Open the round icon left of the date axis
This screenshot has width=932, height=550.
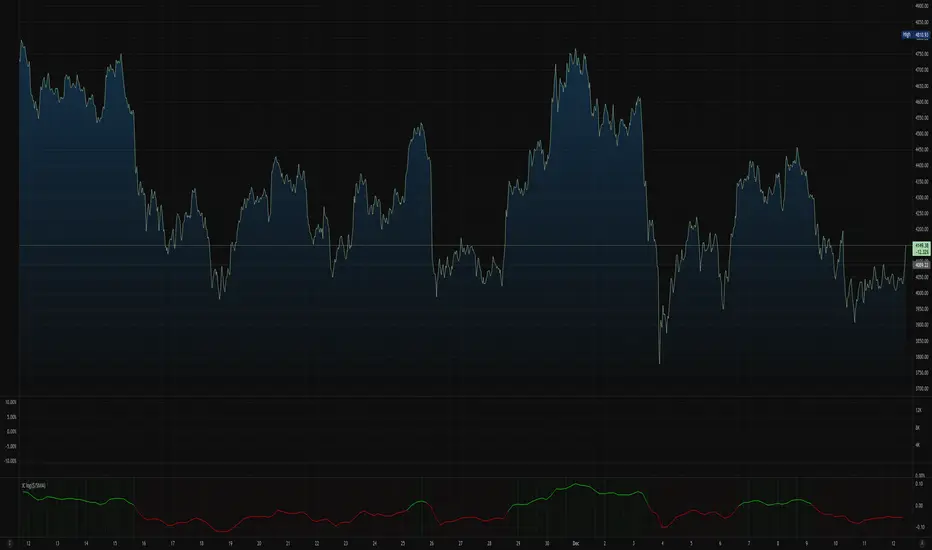pos(10,543)
